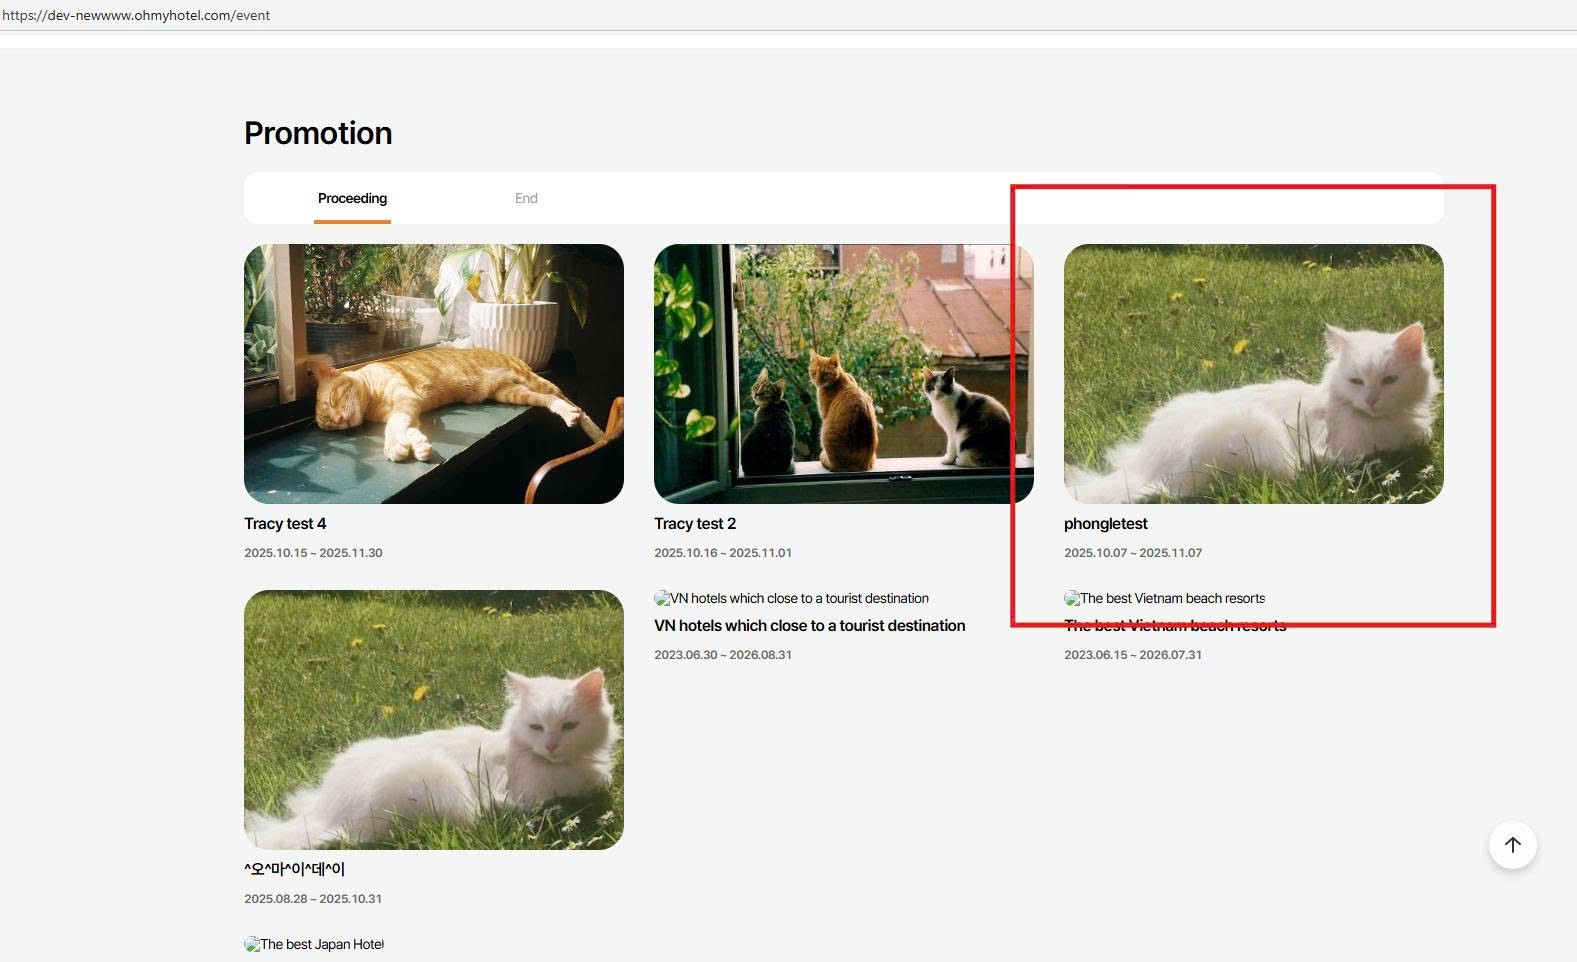Open the Tracy test 4 promotion title
The width and height of the screenshot is (1577, 962).
click(285, 524)
